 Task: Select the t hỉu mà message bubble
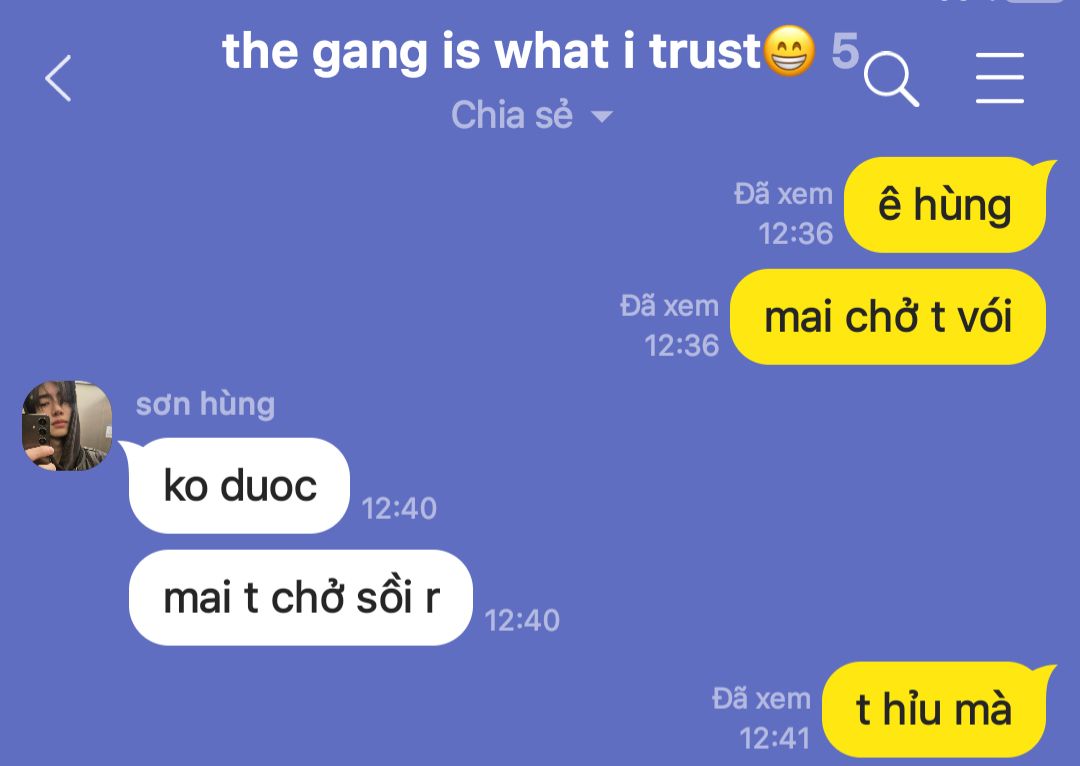click(936, 710)
